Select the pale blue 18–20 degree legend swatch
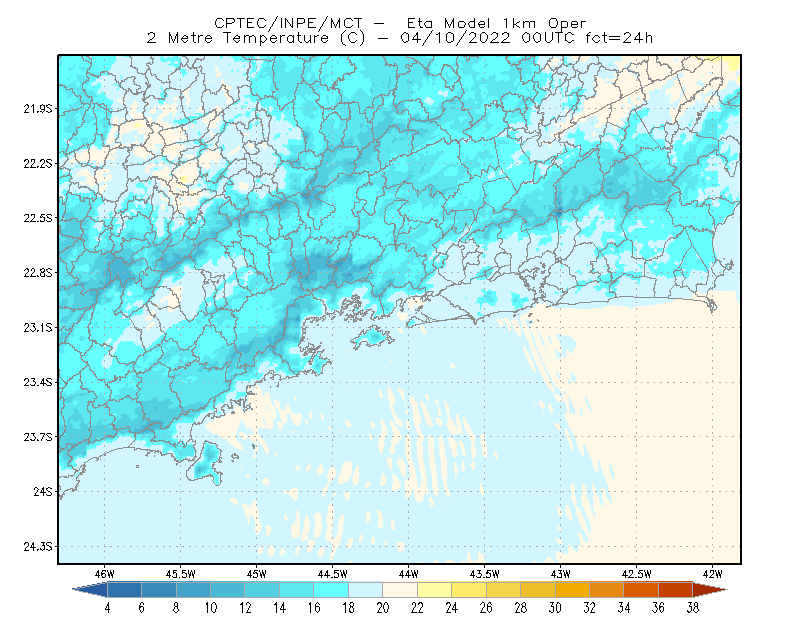800x618 pixels. pyautogui.click(x=365, y=590)
